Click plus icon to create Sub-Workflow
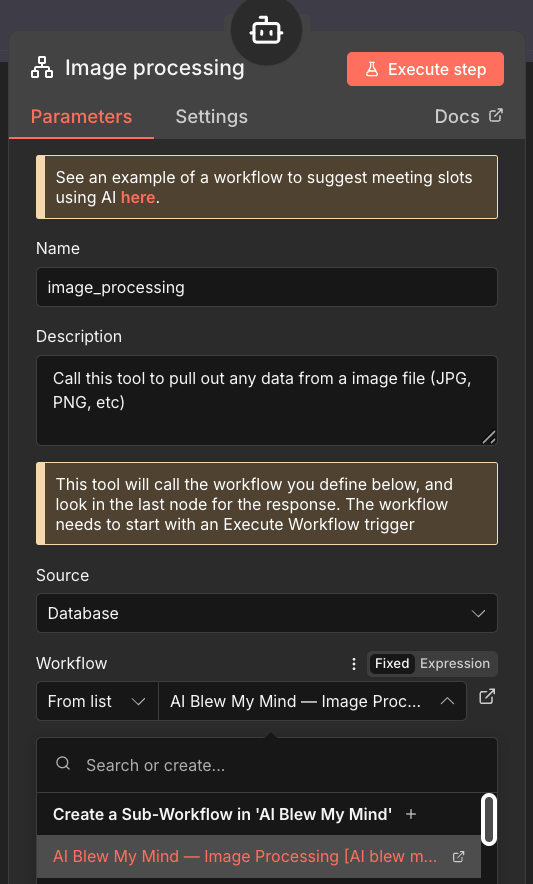Image resolution: width=533 pixels, height=884 pixels. 411,814
